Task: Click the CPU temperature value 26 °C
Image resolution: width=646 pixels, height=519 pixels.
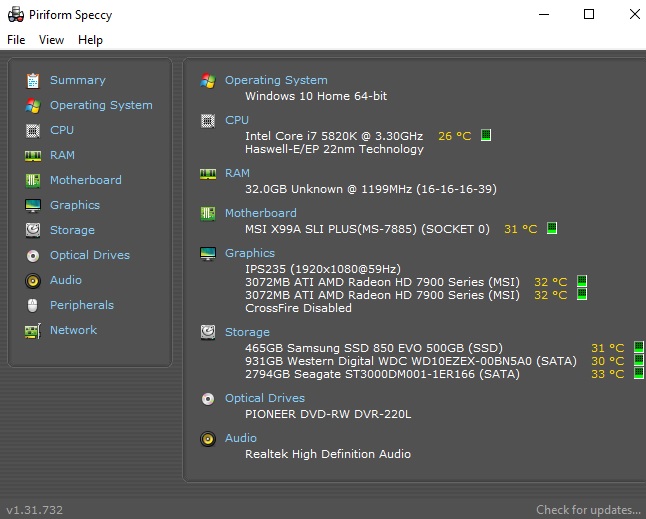Action: point(454,136)
